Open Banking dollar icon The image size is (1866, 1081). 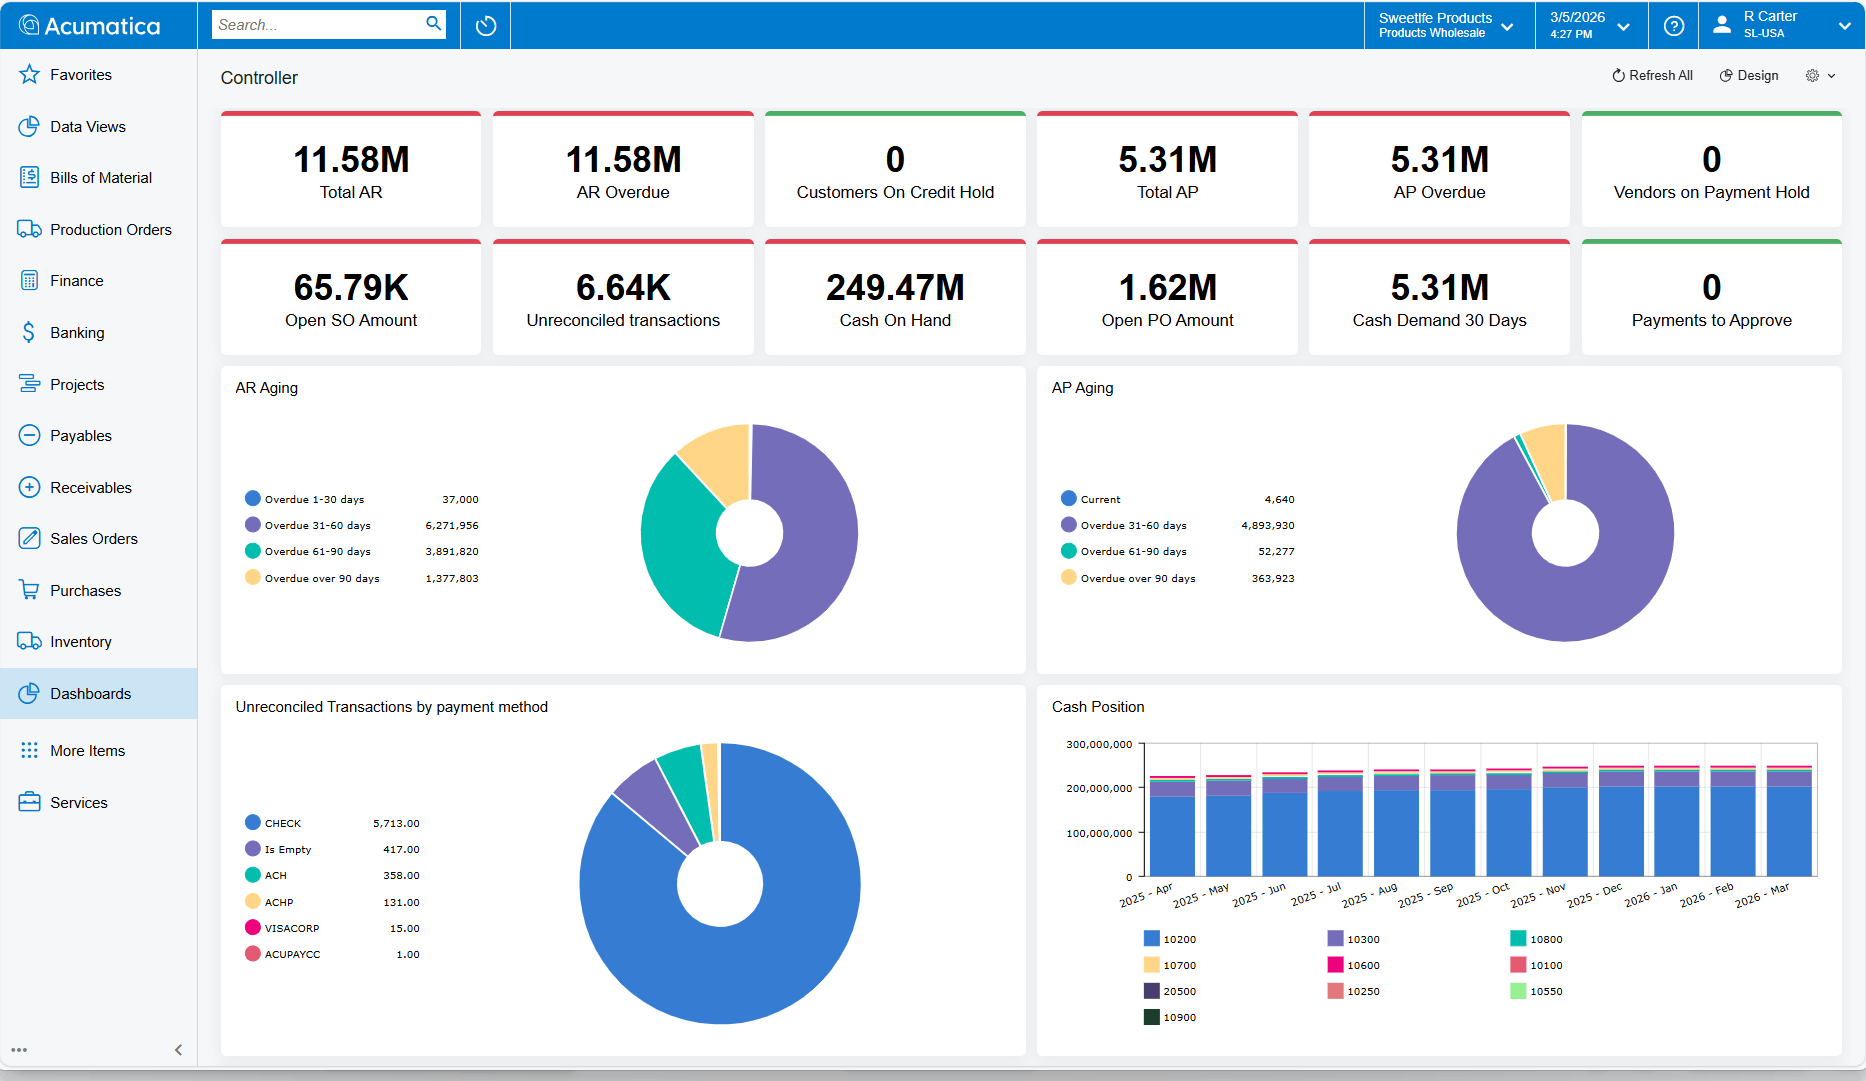coord(30,333)
